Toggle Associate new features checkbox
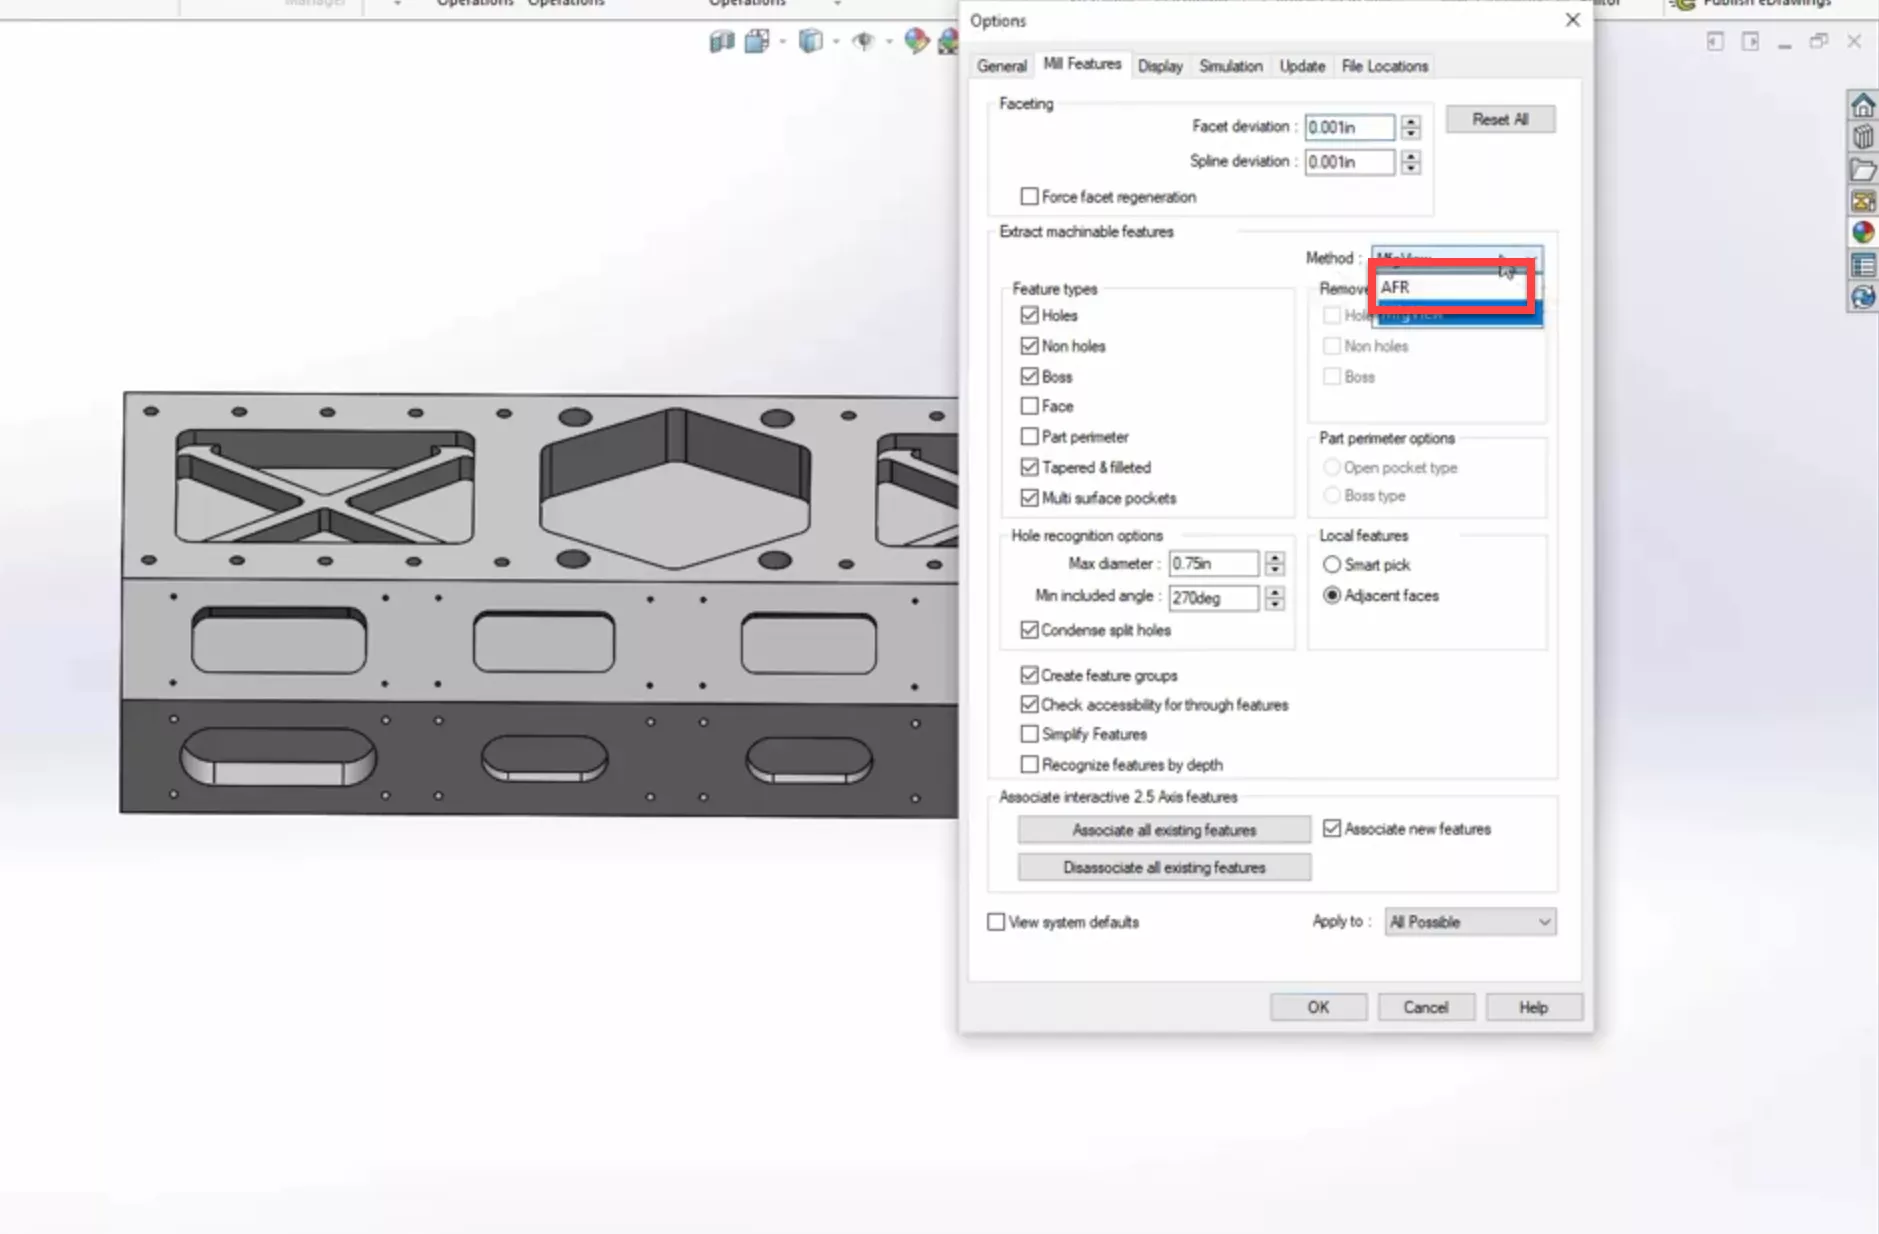The width and height of the screenshot is (1879, 1234). (x=1332, y=829)
